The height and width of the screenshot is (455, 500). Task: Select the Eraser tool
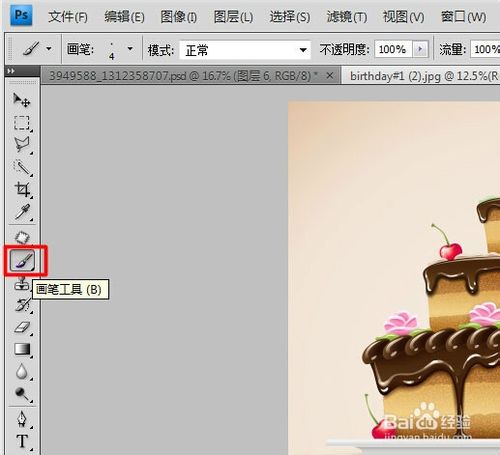22,327
